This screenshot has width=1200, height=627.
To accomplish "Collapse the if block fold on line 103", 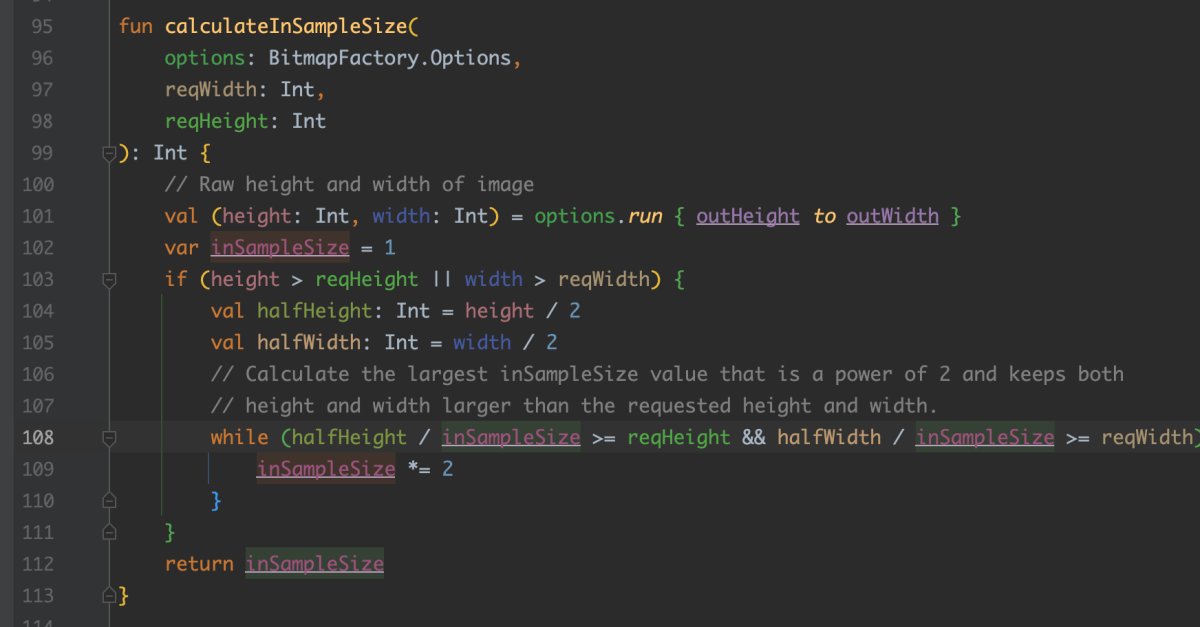I will pyautogui.click(x=109, y=280).
